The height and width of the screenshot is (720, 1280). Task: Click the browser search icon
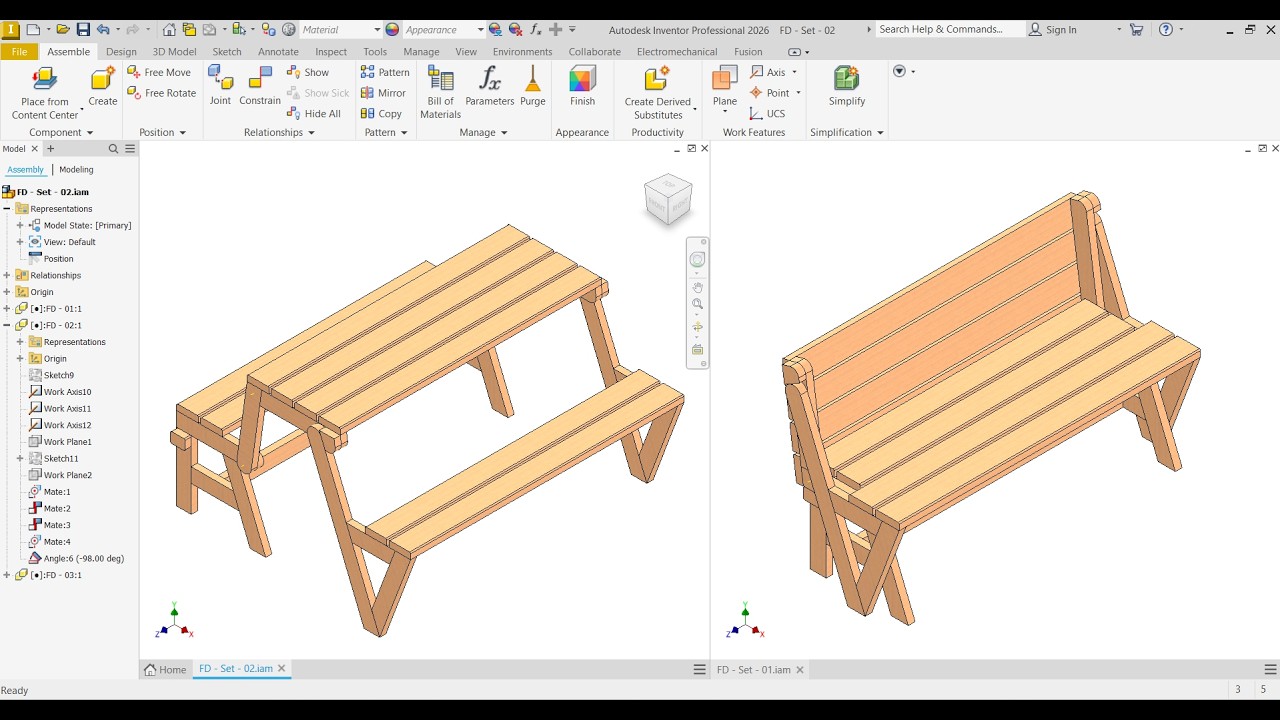[113, 149]
